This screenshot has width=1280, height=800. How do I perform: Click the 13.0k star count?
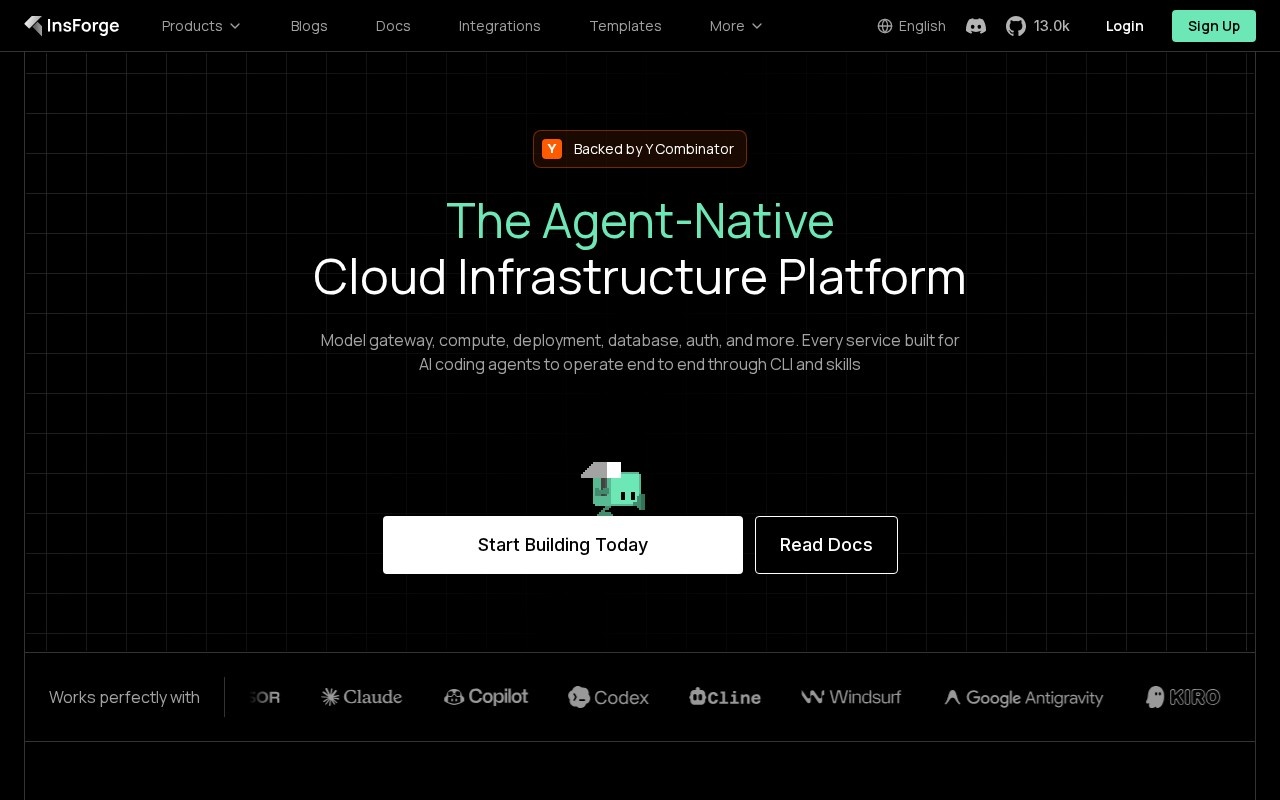(1052, 26)
